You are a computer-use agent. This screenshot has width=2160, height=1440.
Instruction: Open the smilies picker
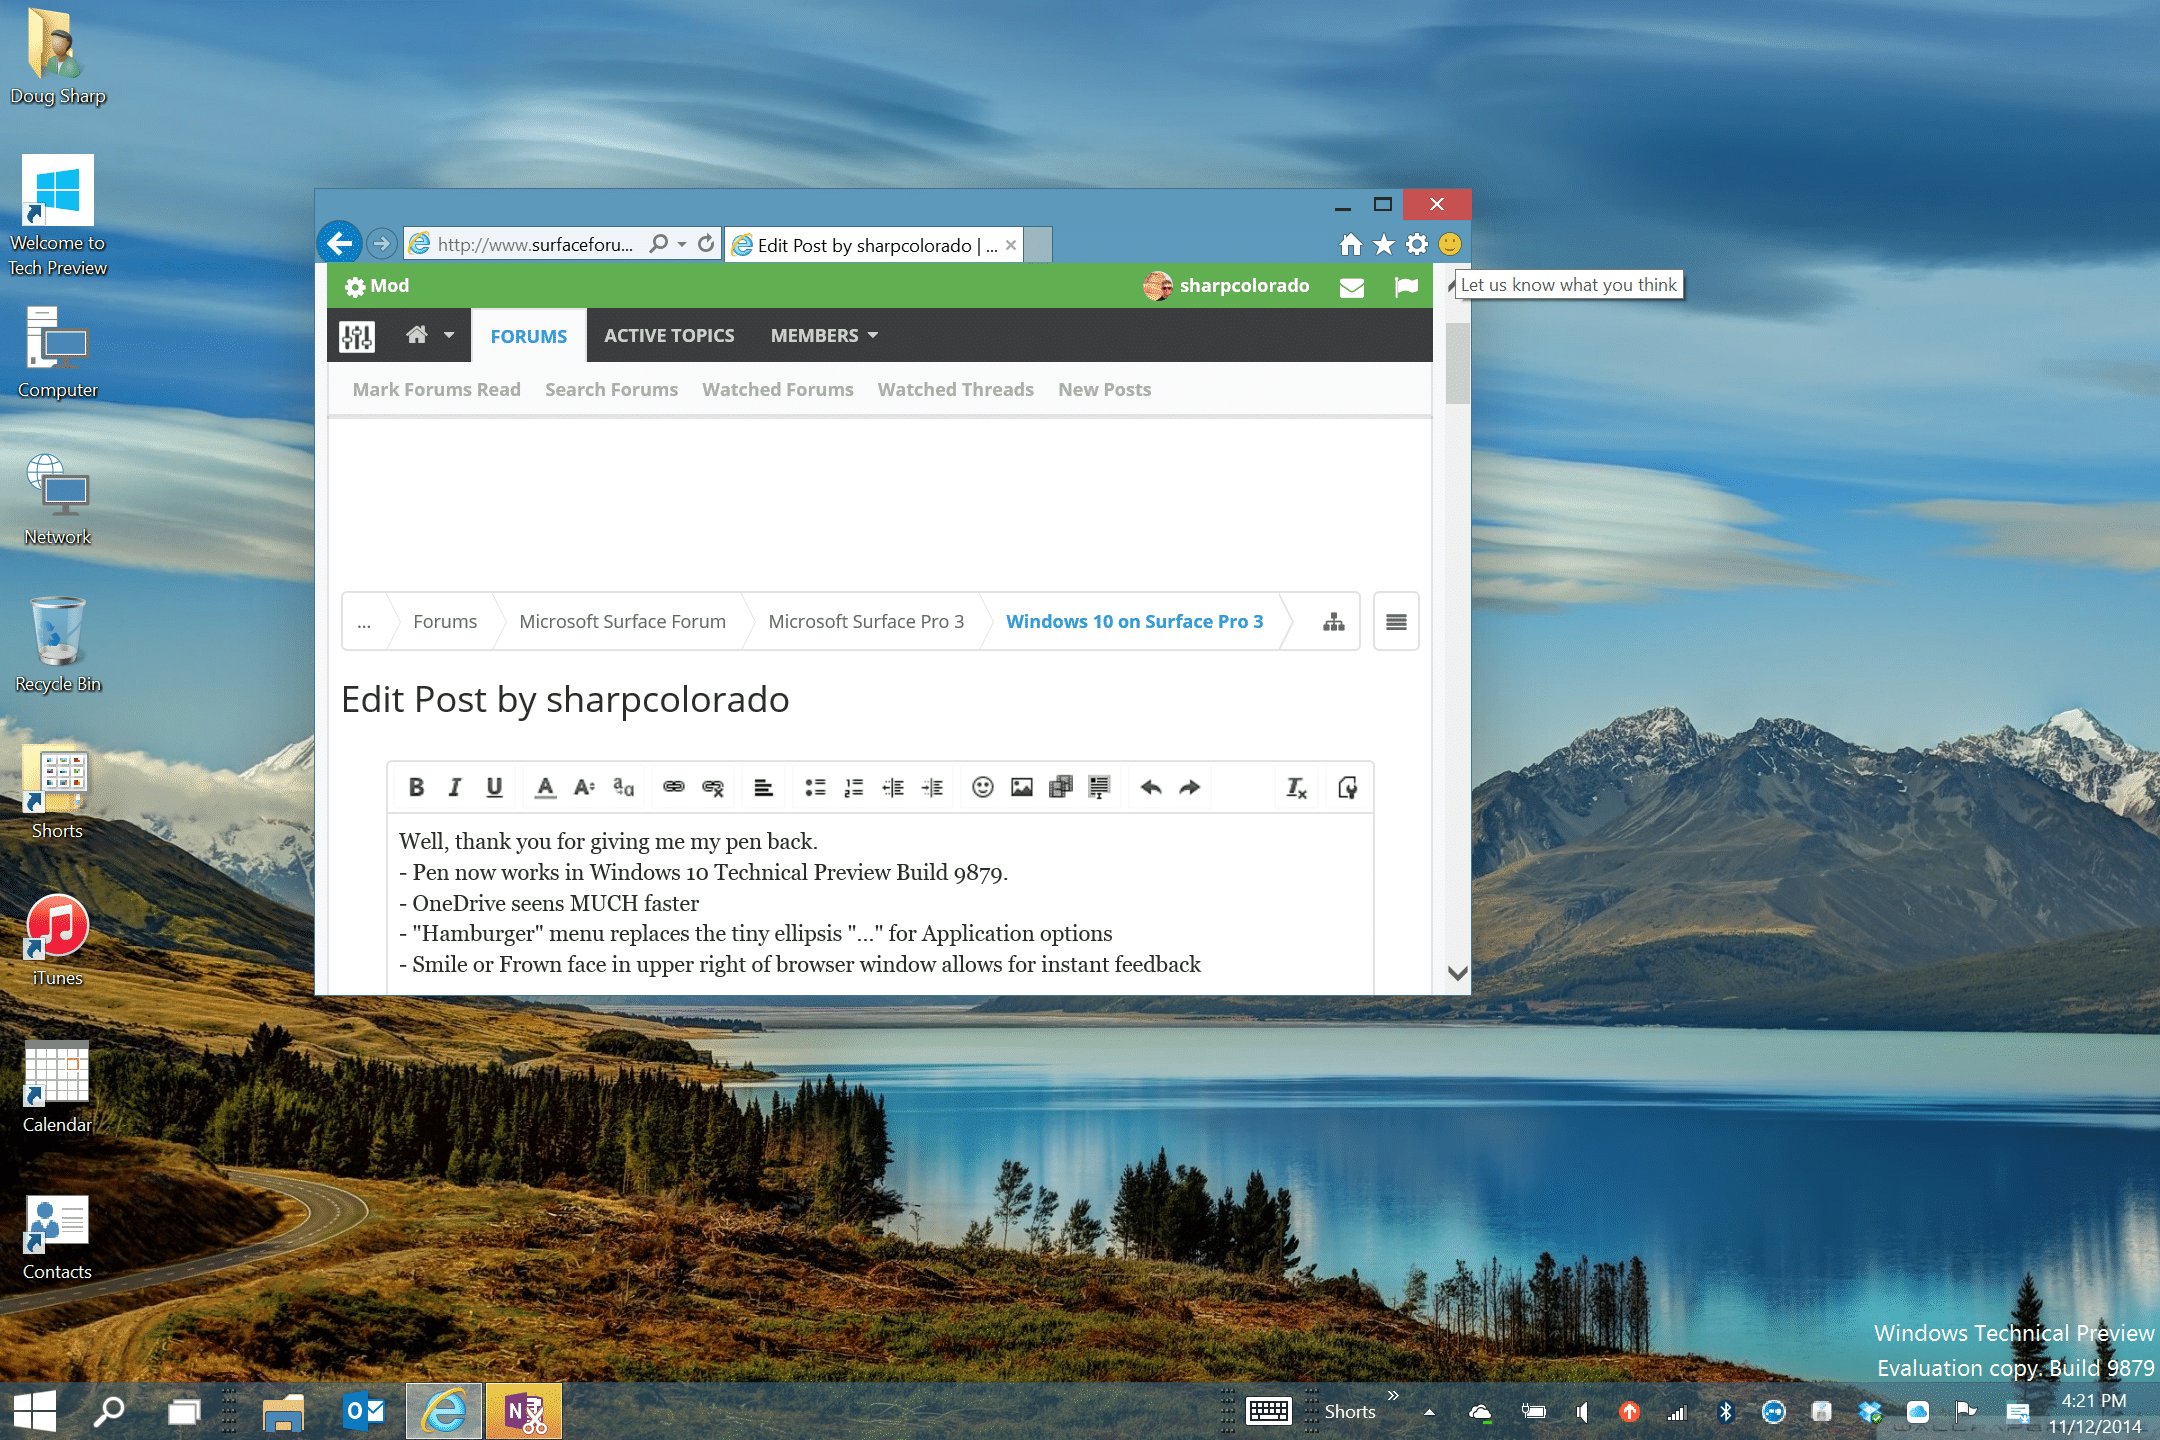point(983,788)
